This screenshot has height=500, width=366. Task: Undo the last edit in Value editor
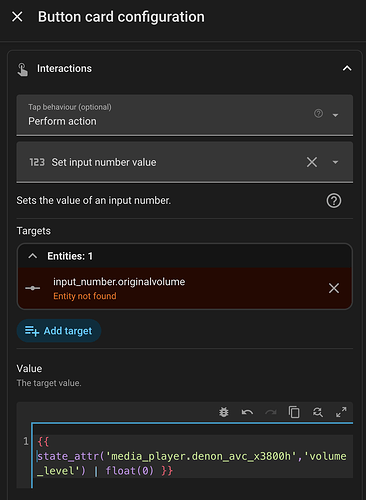click(247, 412)
